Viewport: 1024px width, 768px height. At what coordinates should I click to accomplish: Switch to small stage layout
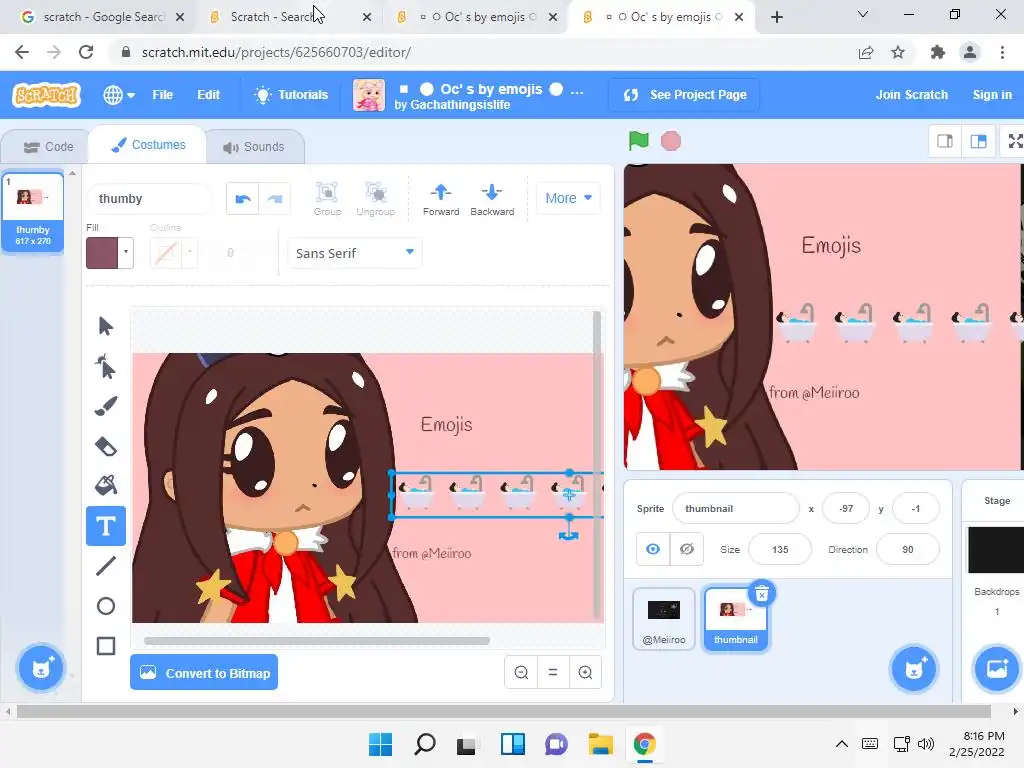944,141
